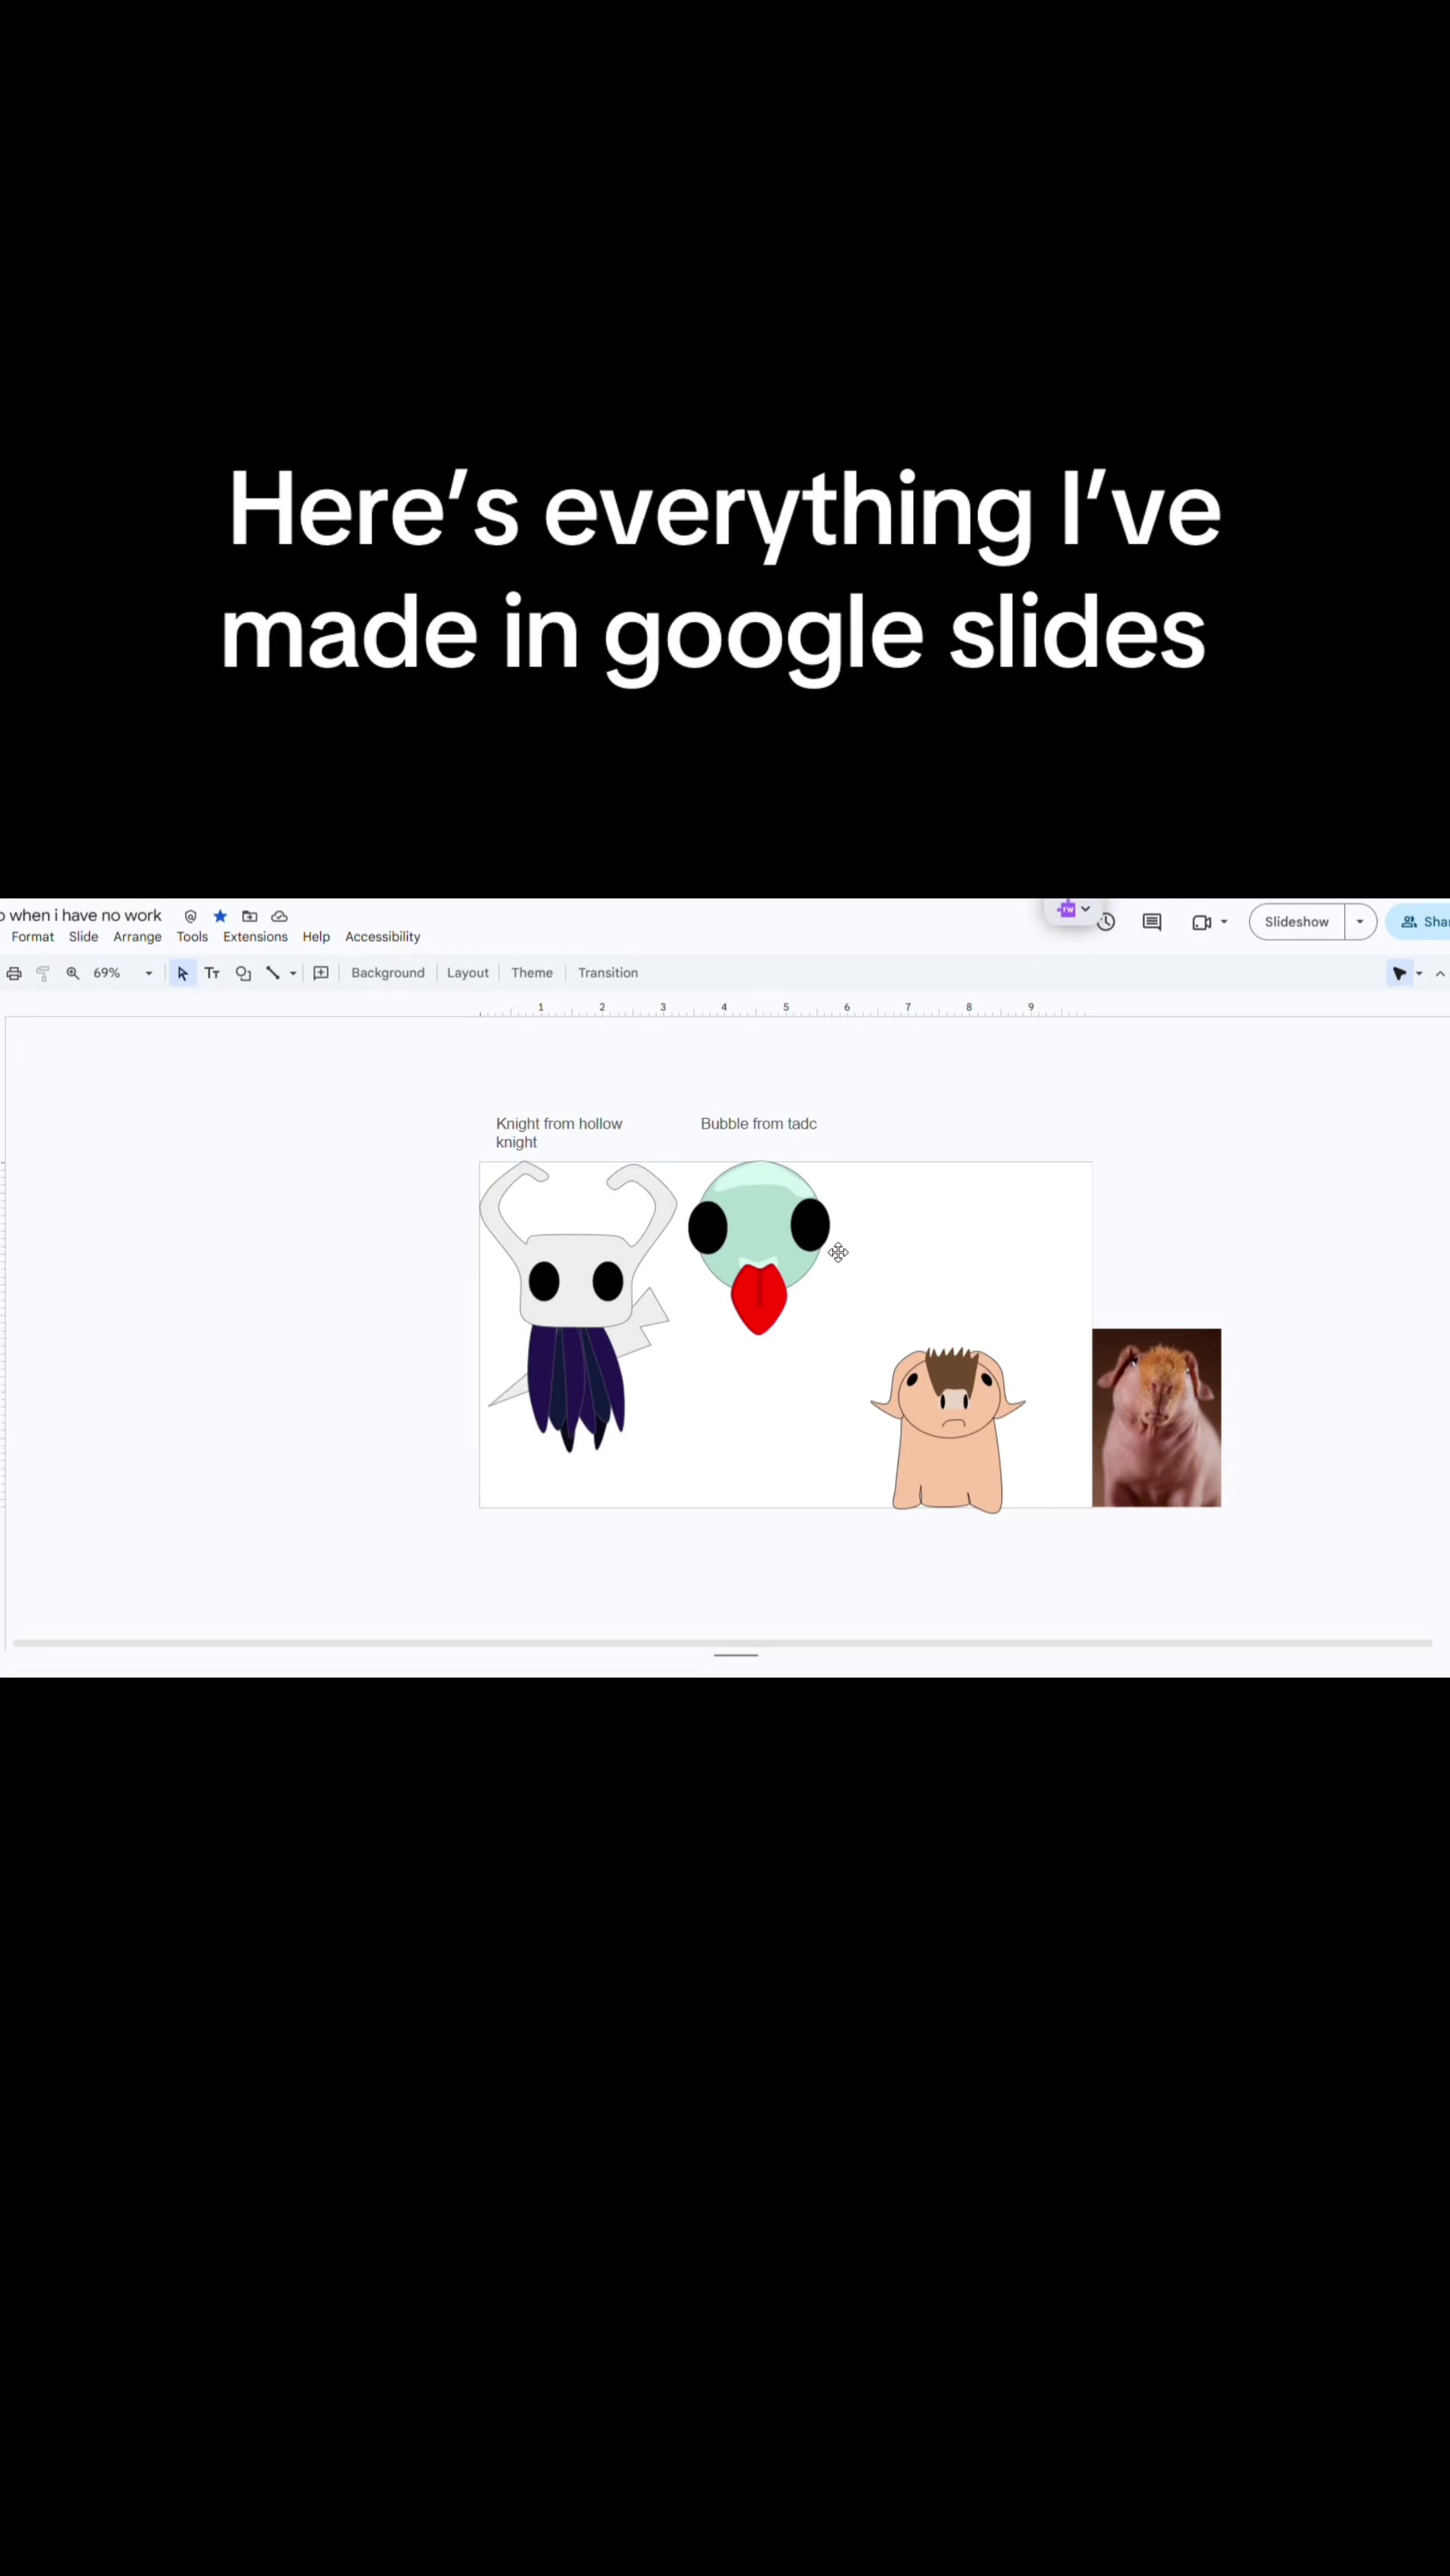This screenshot has height=2576, width=1450.
Task: Select the 'Bubble from tadc' text
Action: (759, 1124)
